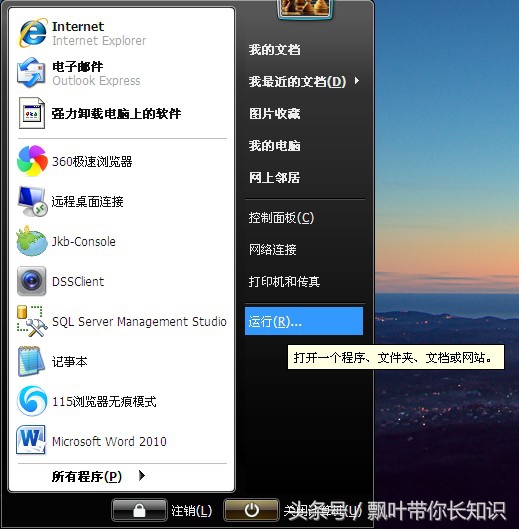Click the 记事本 label
This screenshot has height=529, width=519.
click(69, 362)
